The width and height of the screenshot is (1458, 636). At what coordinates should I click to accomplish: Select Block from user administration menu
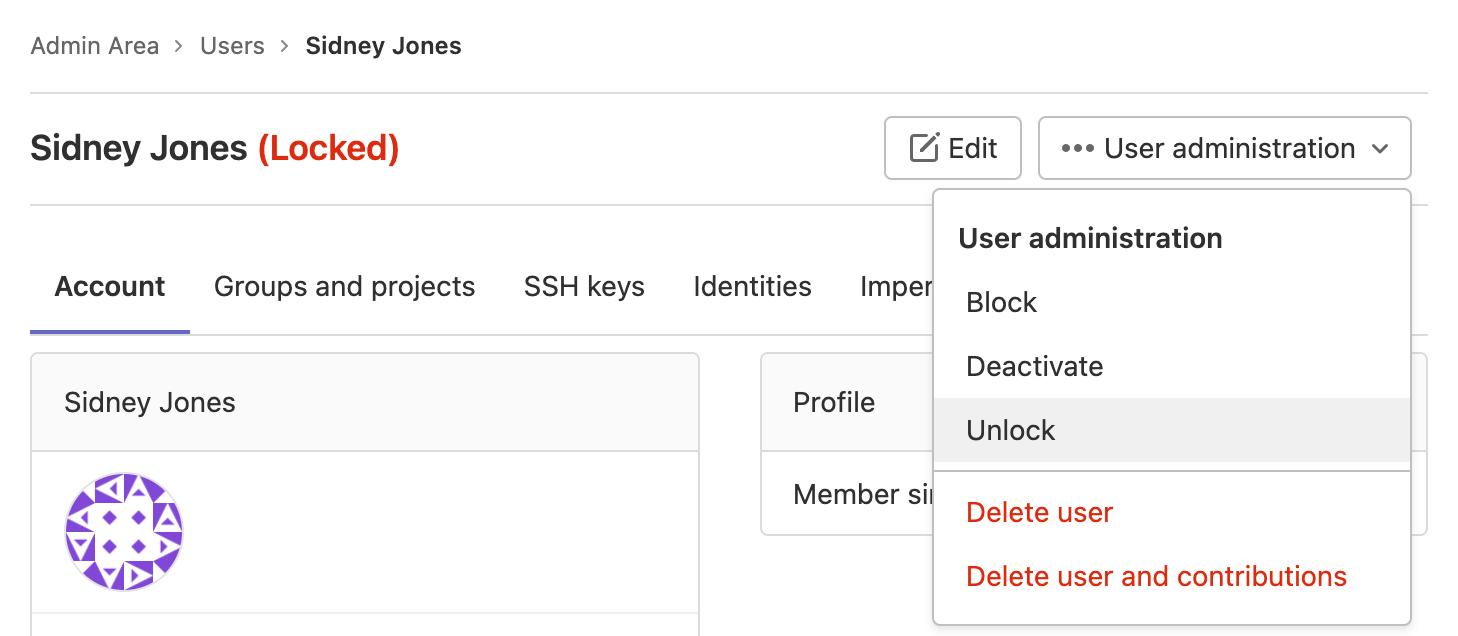(x=1000, y=302)
